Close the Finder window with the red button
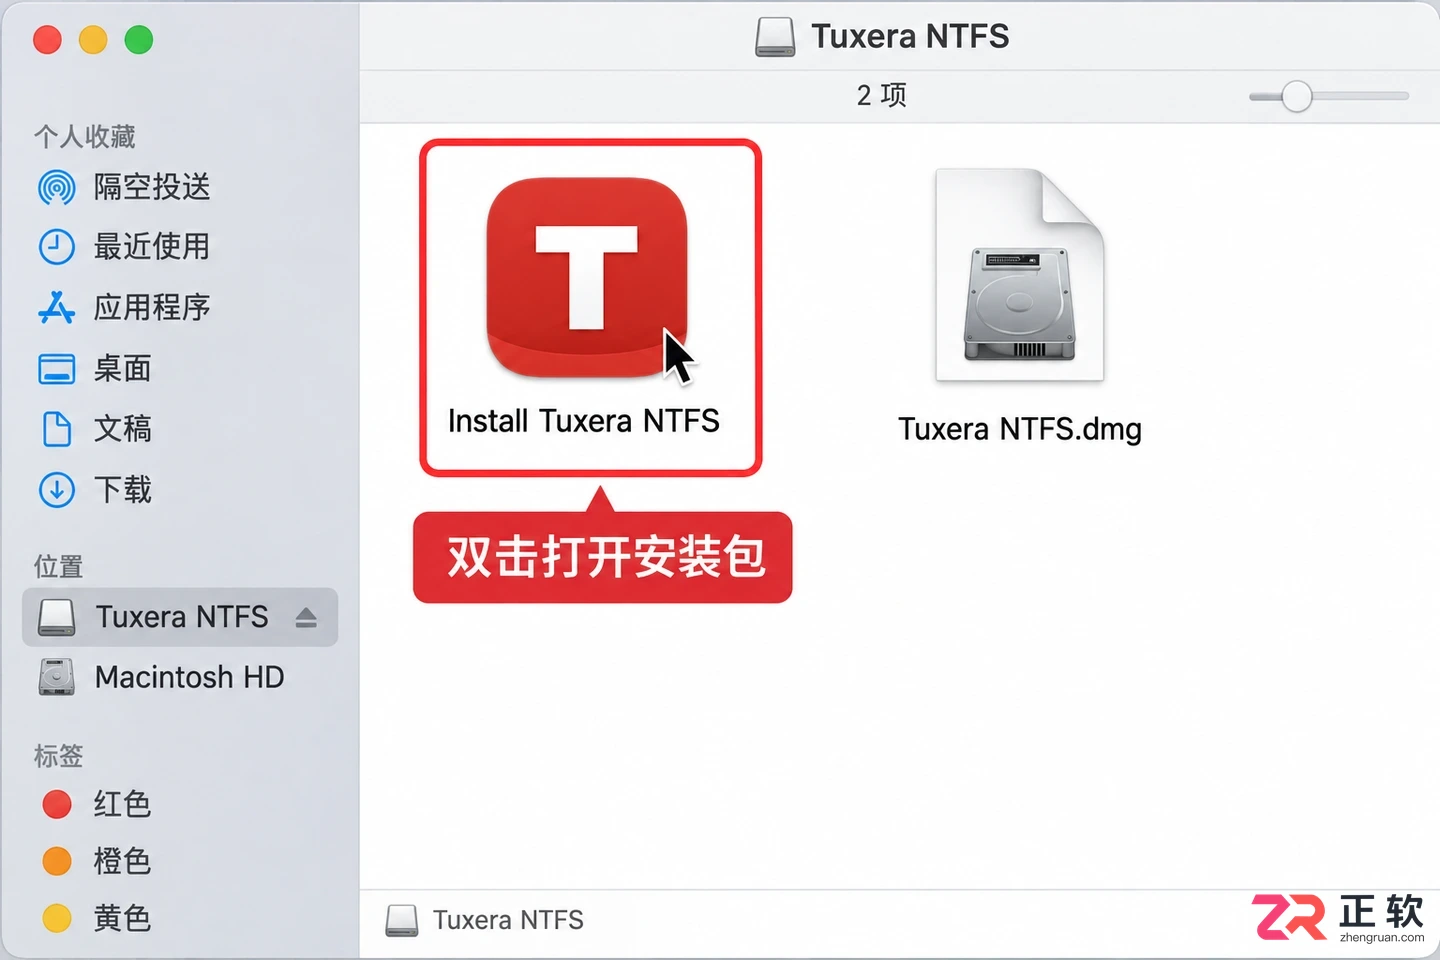Viewport: 1440px width, 960px height. point(47,40)
